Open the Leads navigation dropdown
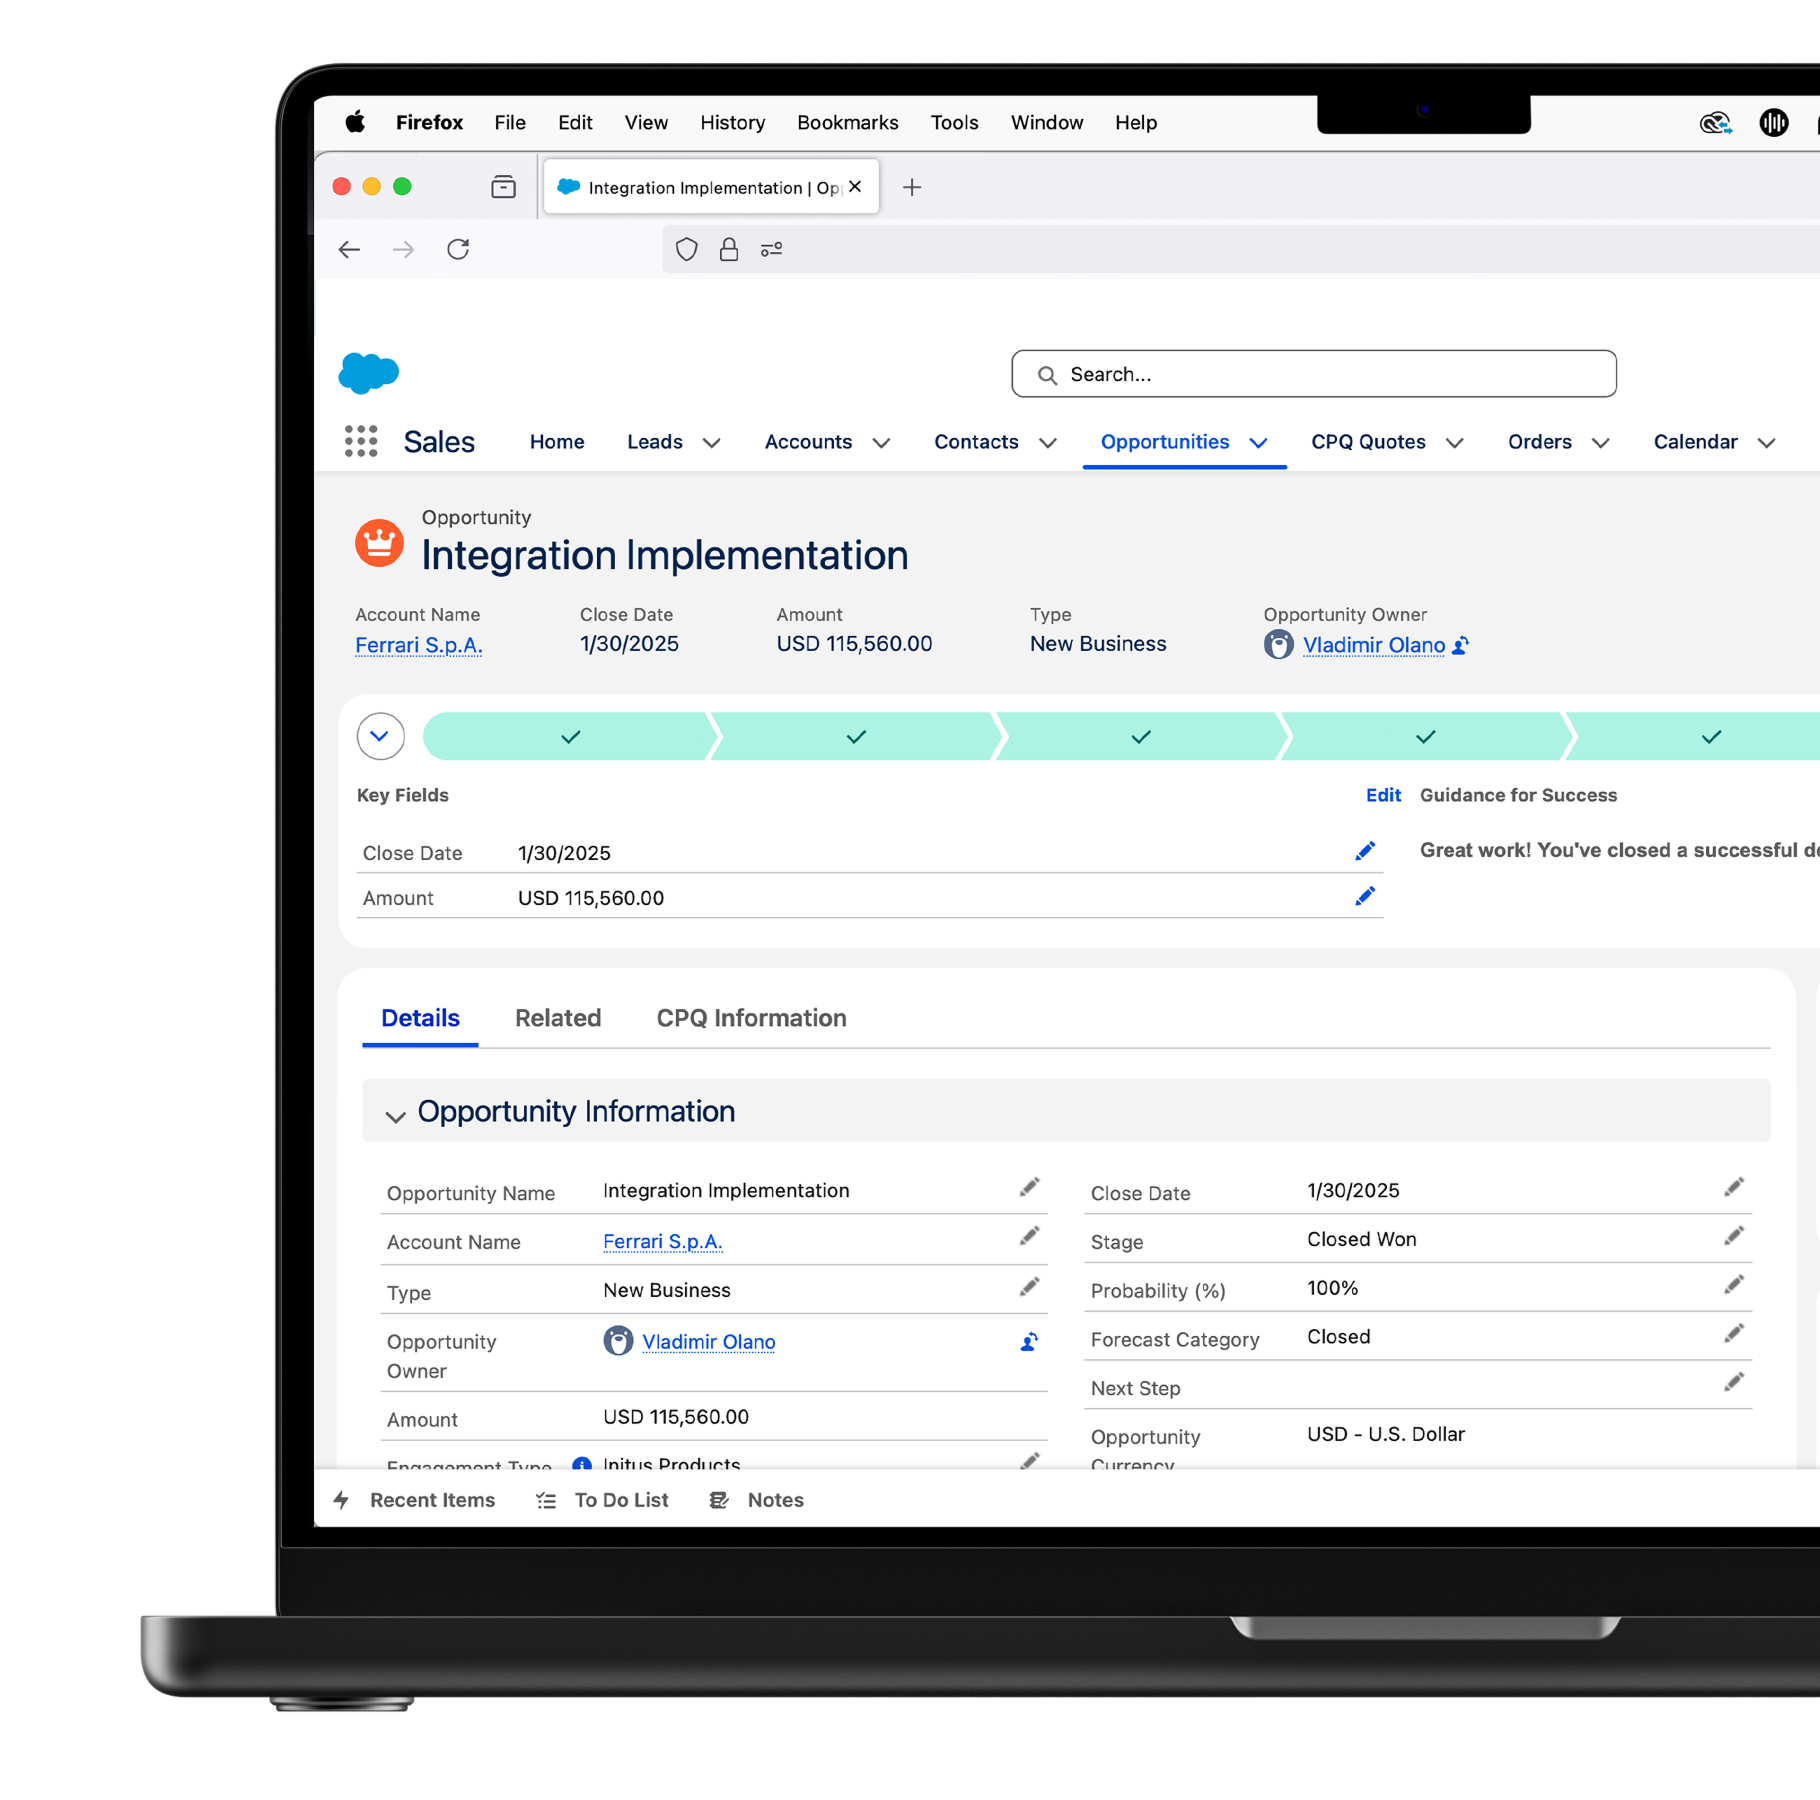Screen dimensions: 1820x1800 pos(711,443)
